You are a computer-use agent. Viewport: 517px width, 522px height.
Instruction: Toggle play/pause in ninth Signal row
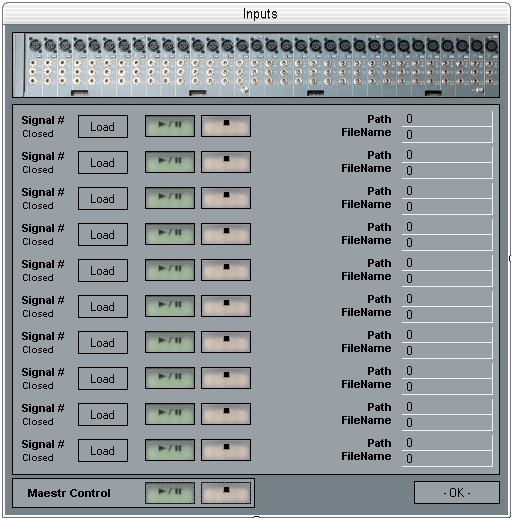coord(170,414)
